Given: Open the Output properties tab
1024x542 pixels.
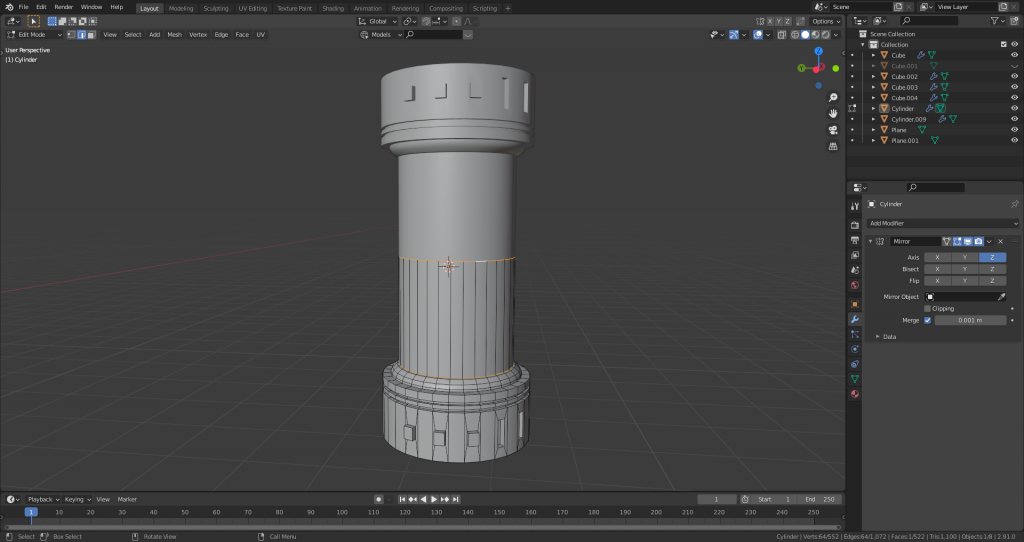Looking at the screenshot, I should coord(855,240).
